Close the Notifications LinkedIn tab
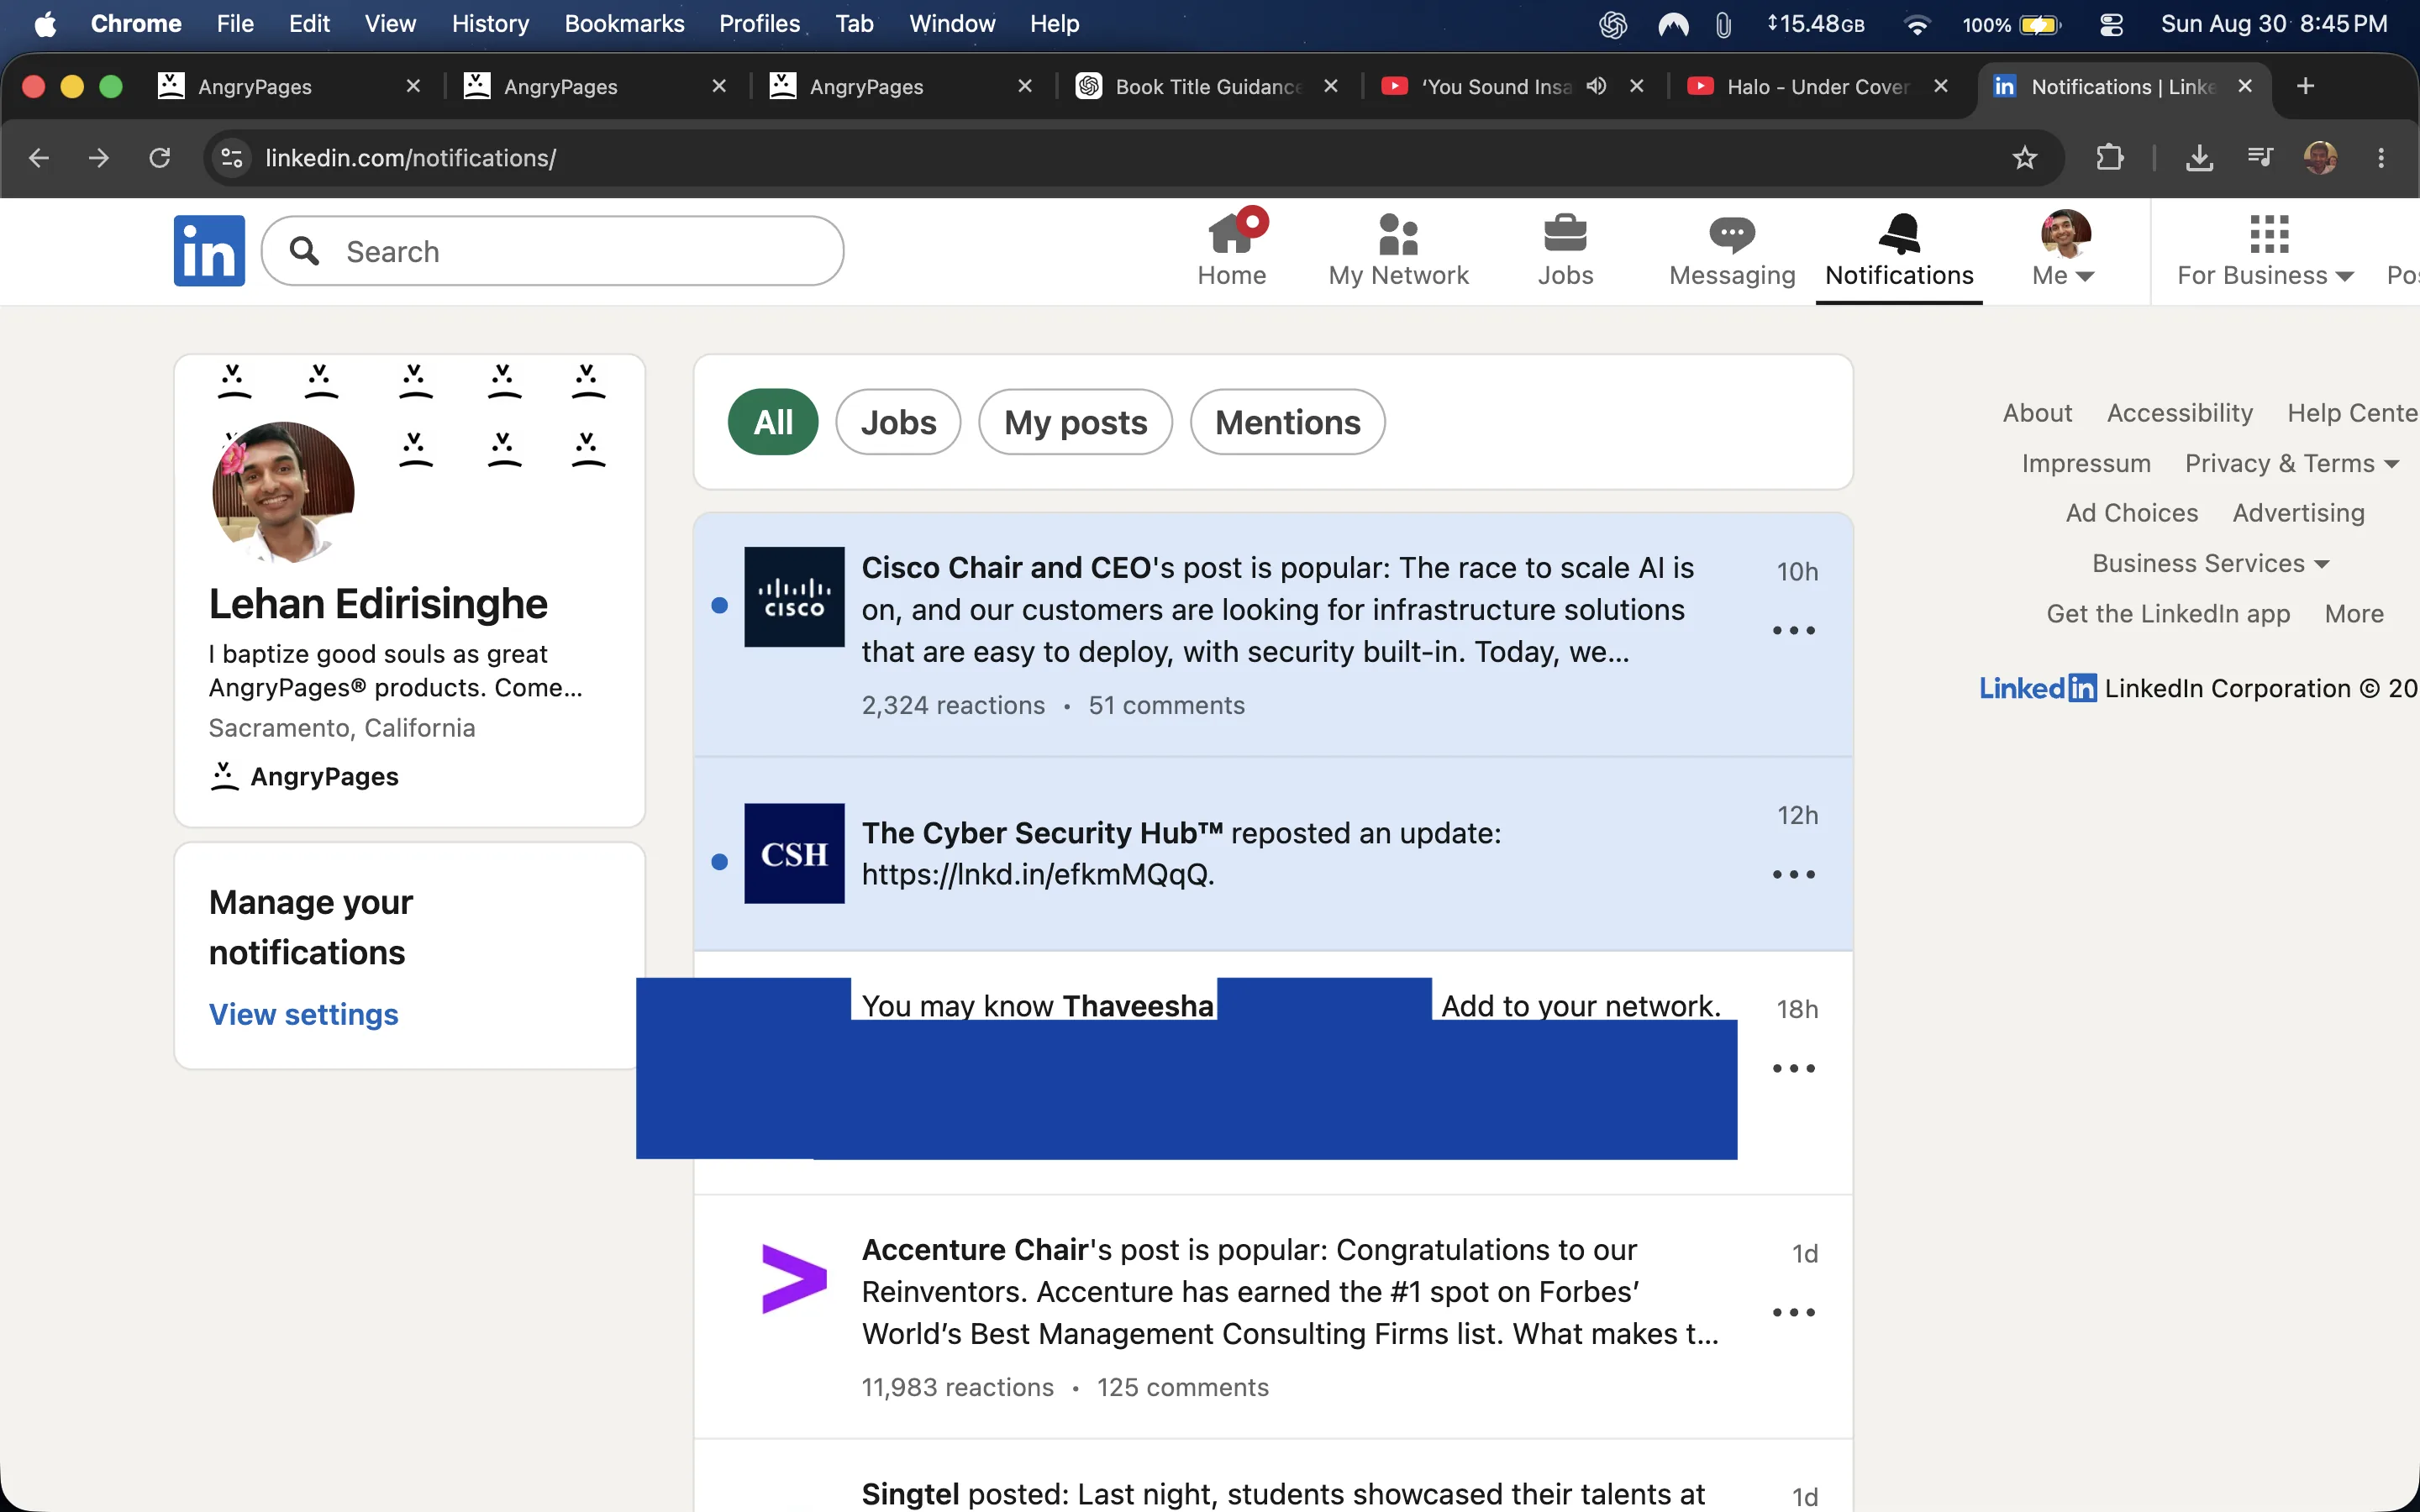Screen dimensions: 2420x1512 pyautogui.click(x=2245, y=86)
